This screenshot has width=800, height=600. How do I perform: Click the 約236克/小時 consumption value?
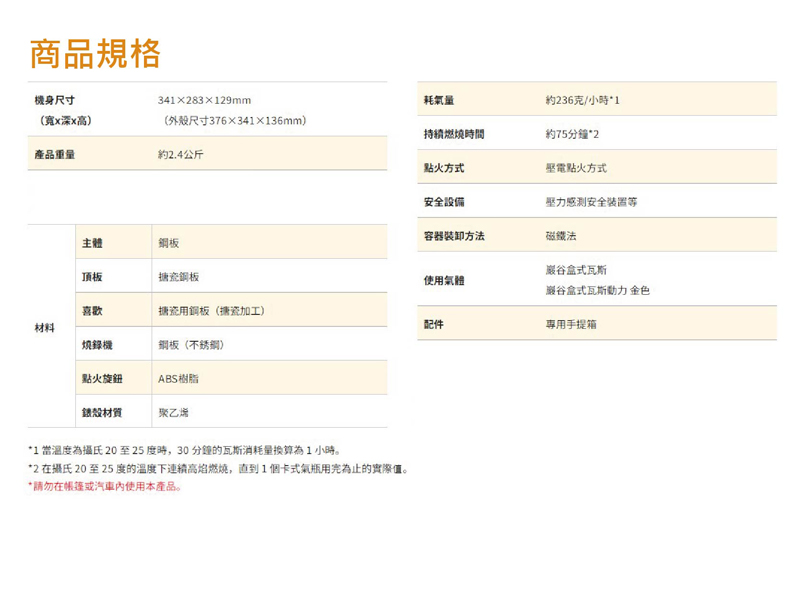pos(583,100)
